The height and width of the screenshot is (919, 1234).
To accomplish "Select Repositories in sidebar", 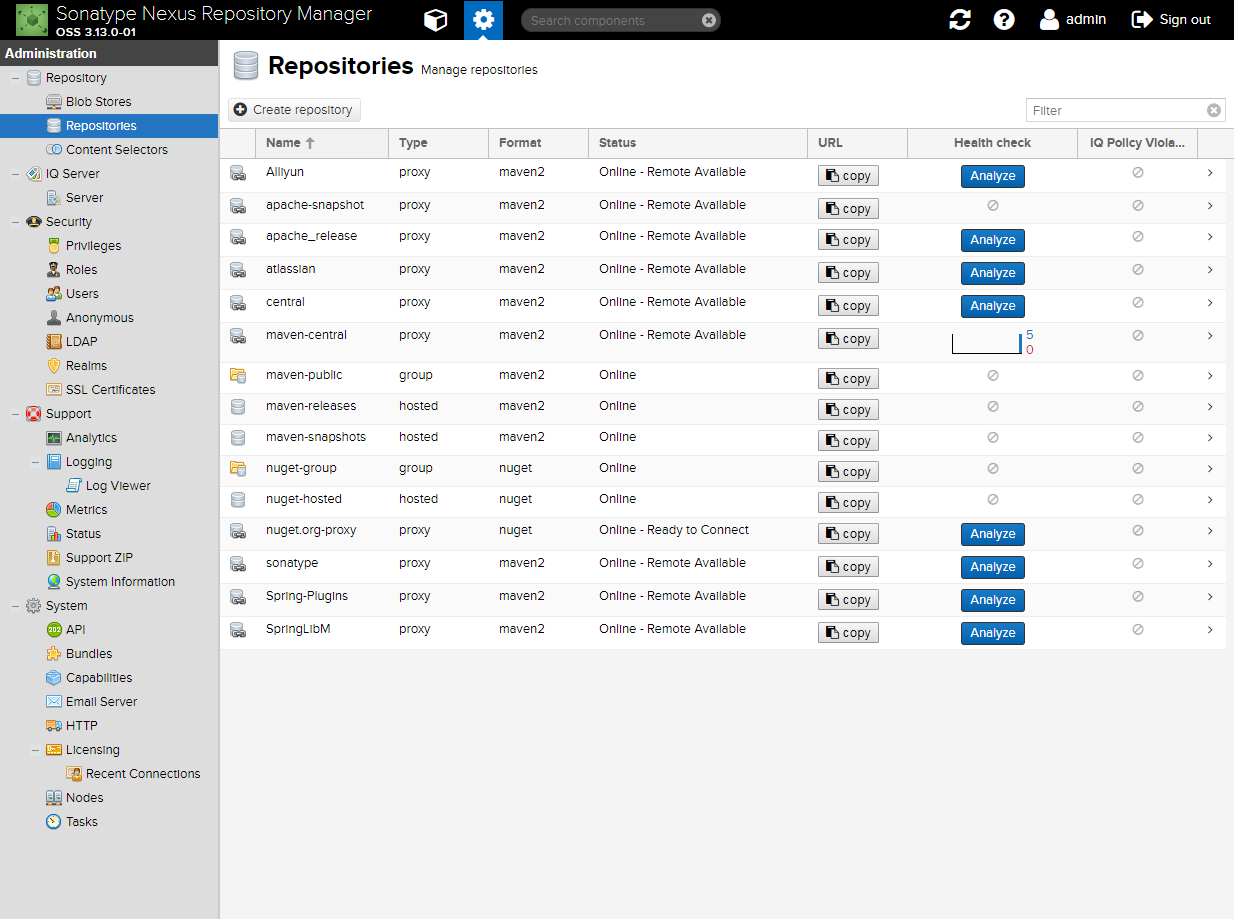I will (x=109, y=126).
